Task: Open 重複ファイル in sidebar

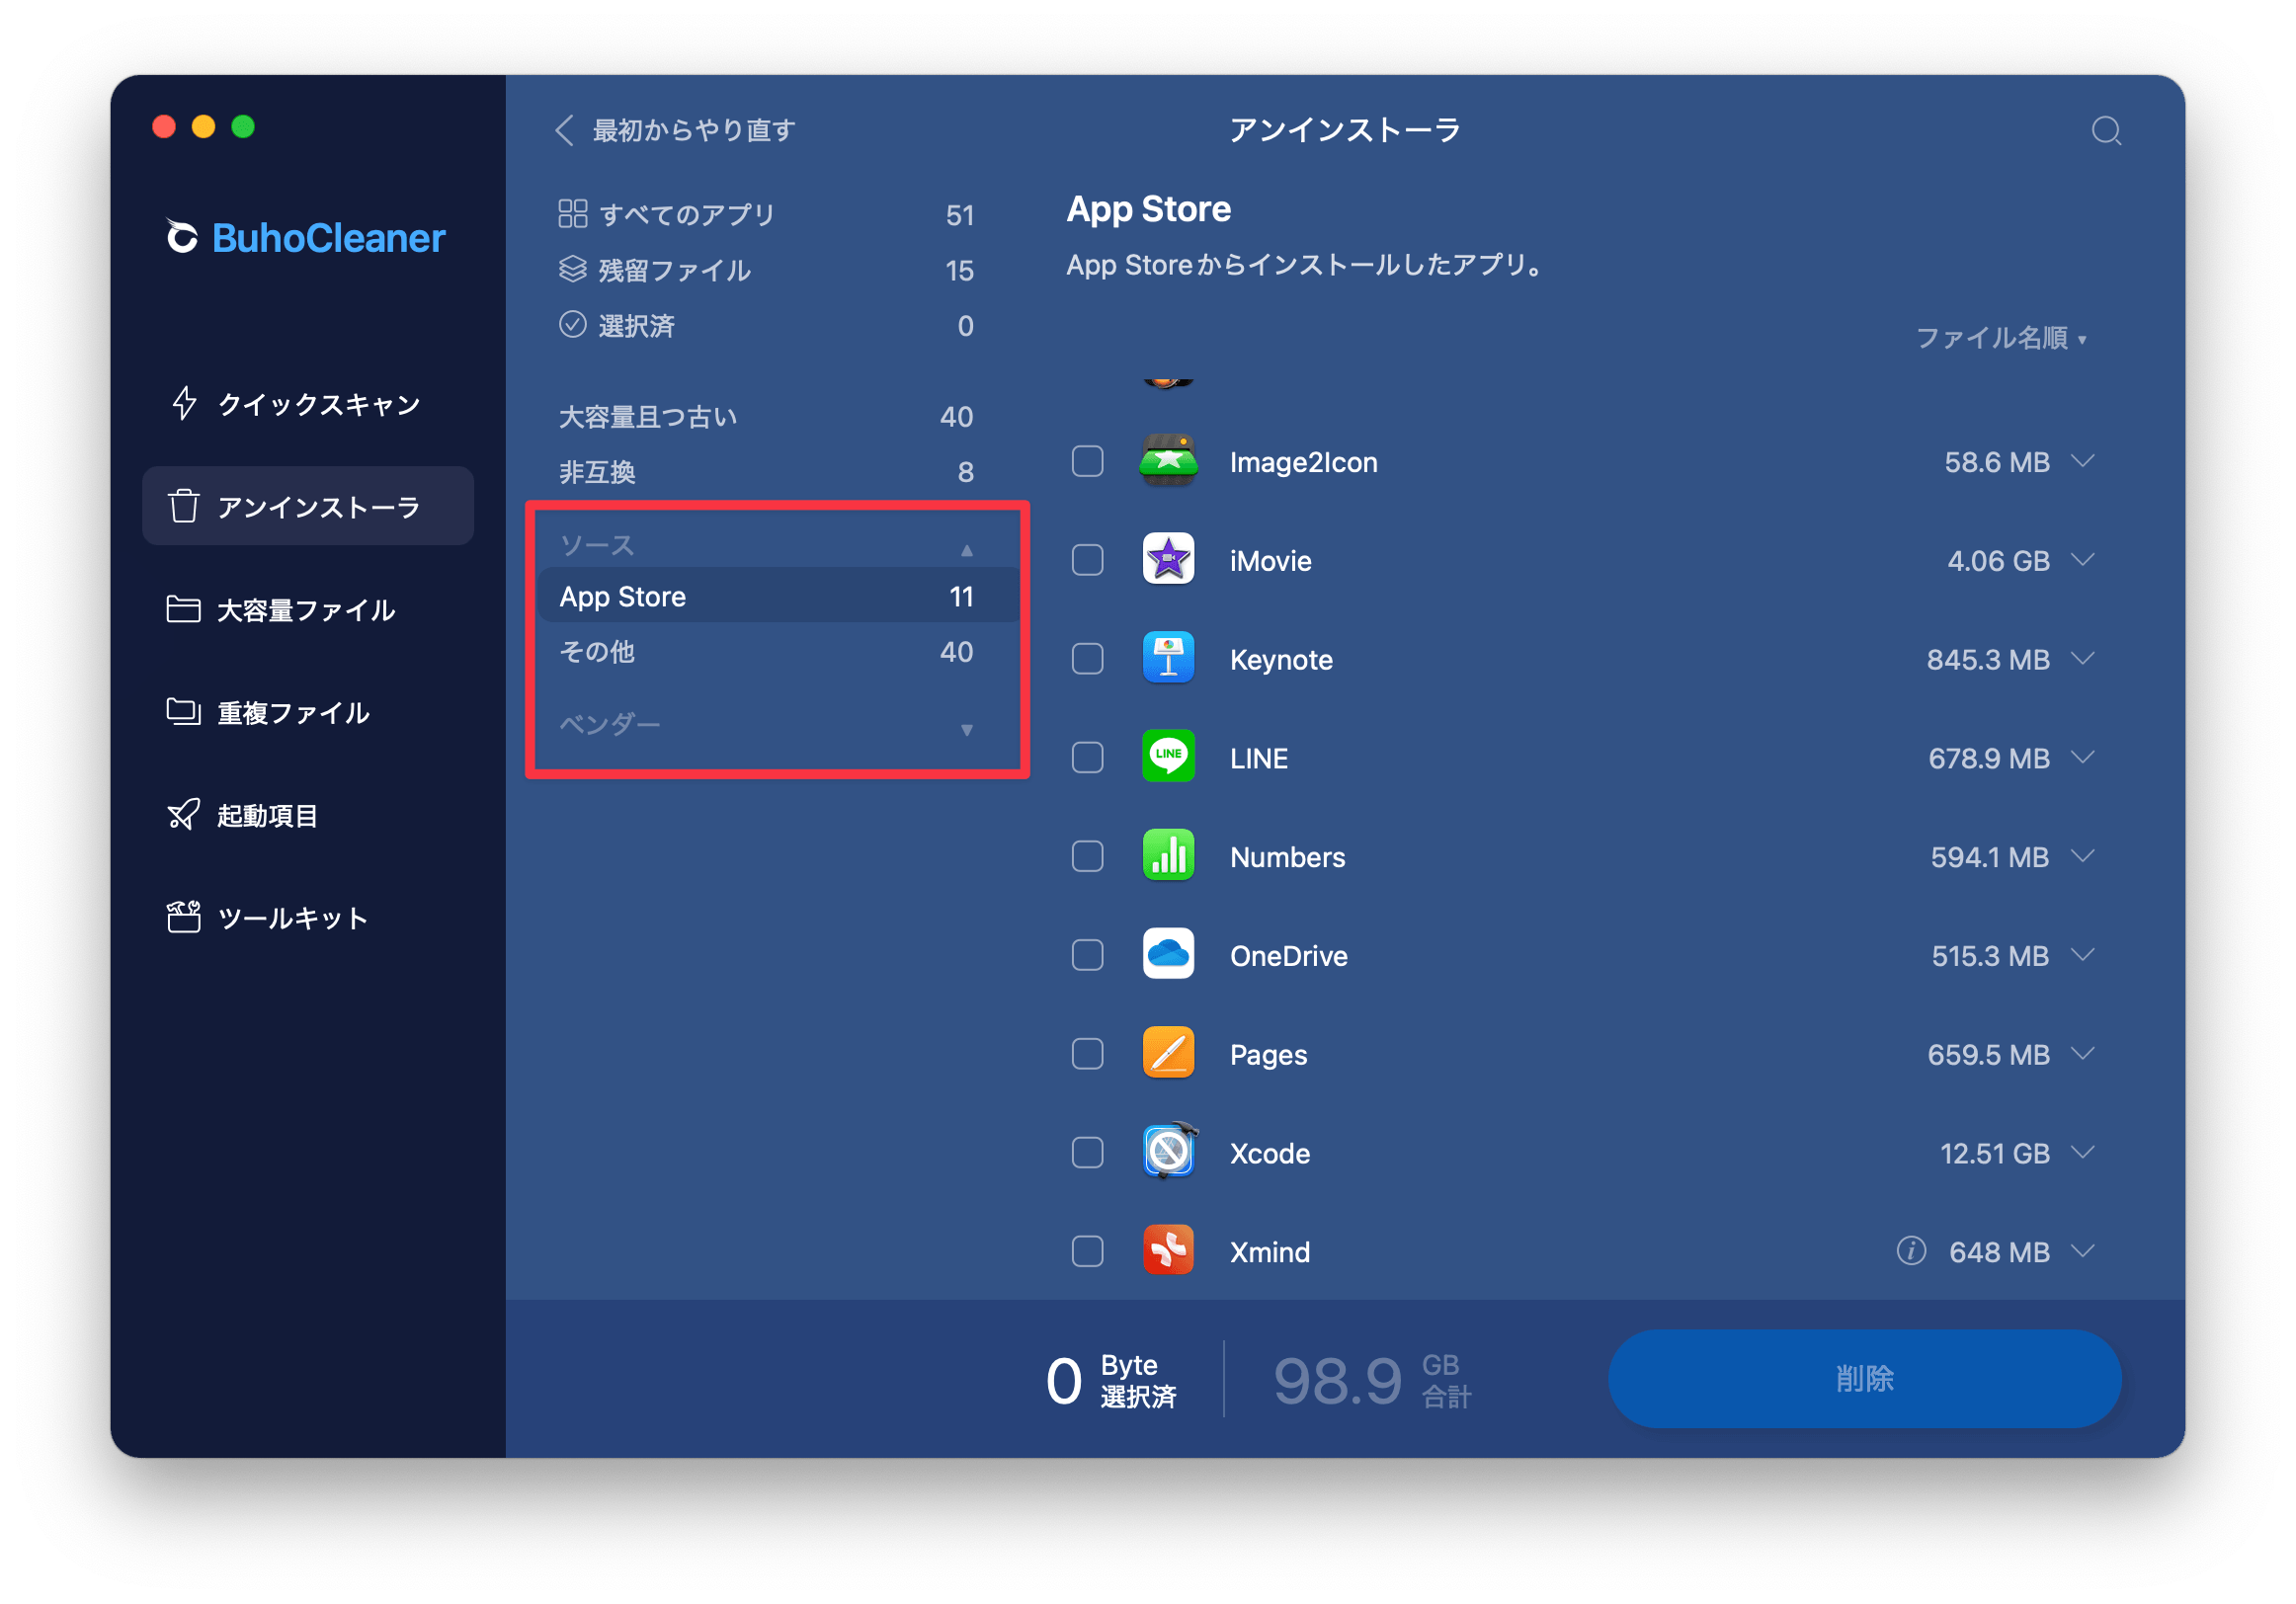Action: click(308, 712)
